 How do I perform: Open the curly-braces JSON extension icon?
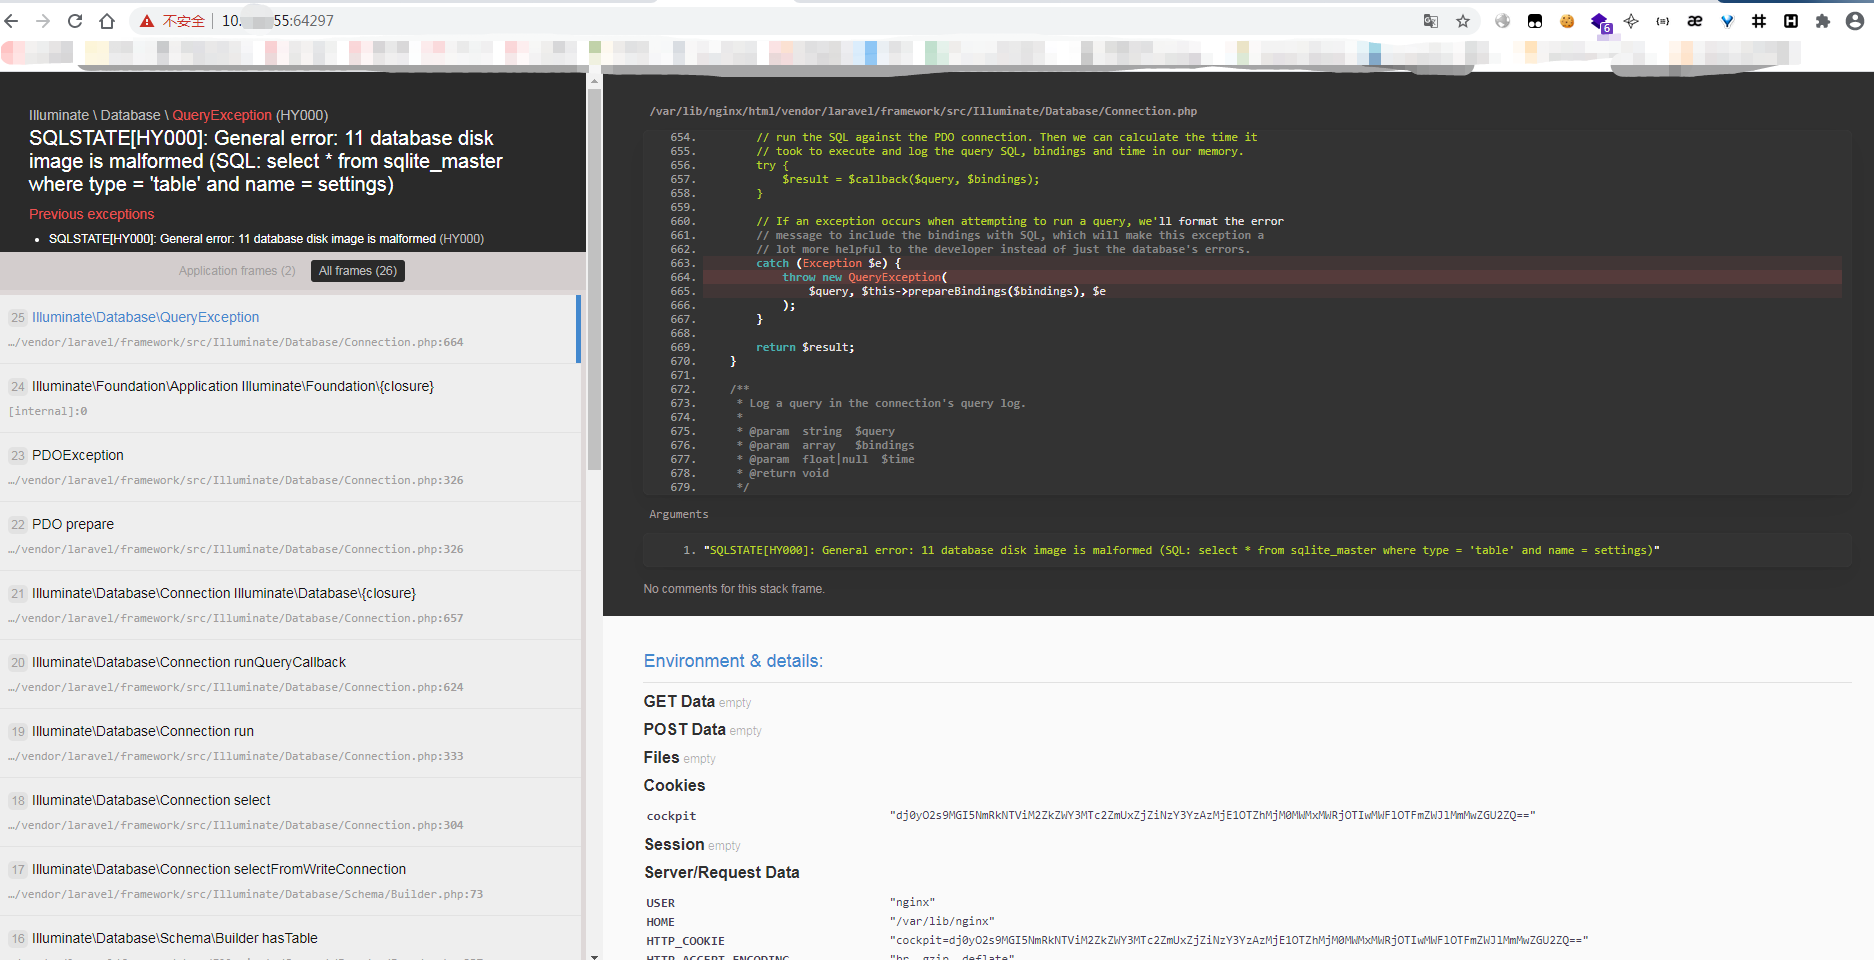(1663, 21)
